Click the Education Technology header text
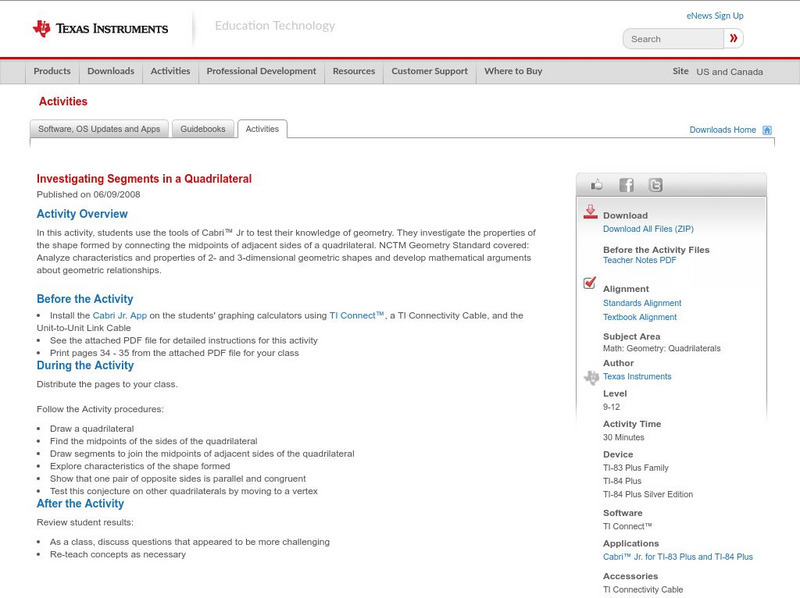Image resolution: width=800 pixels, height=598 pixels. click(x=275, y=26)
